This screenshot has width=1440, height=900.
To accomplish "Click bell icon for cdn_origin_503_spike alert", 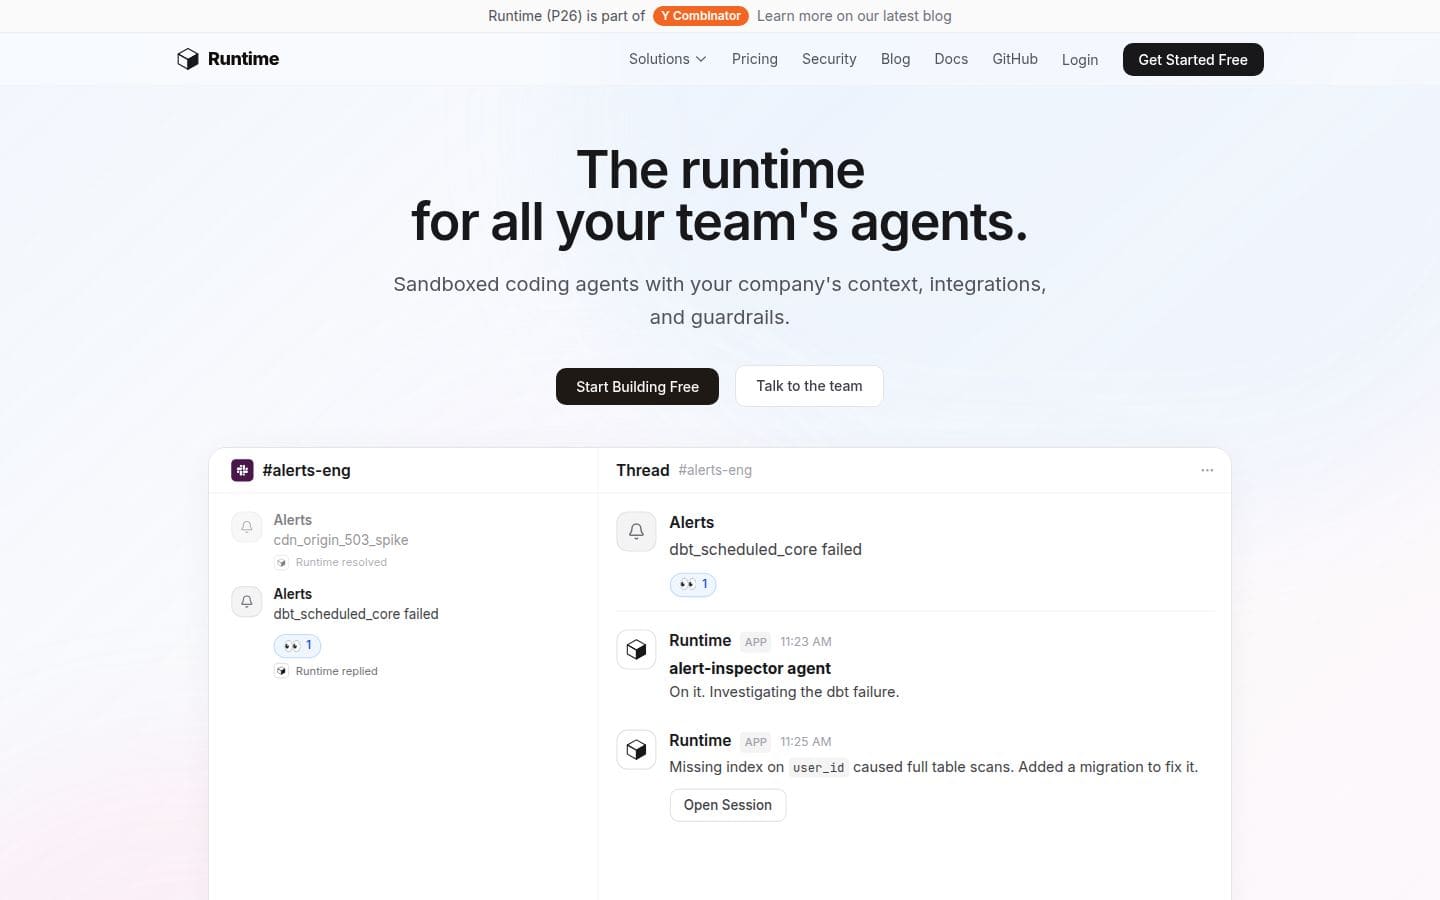I will click(x=247, y=527).
